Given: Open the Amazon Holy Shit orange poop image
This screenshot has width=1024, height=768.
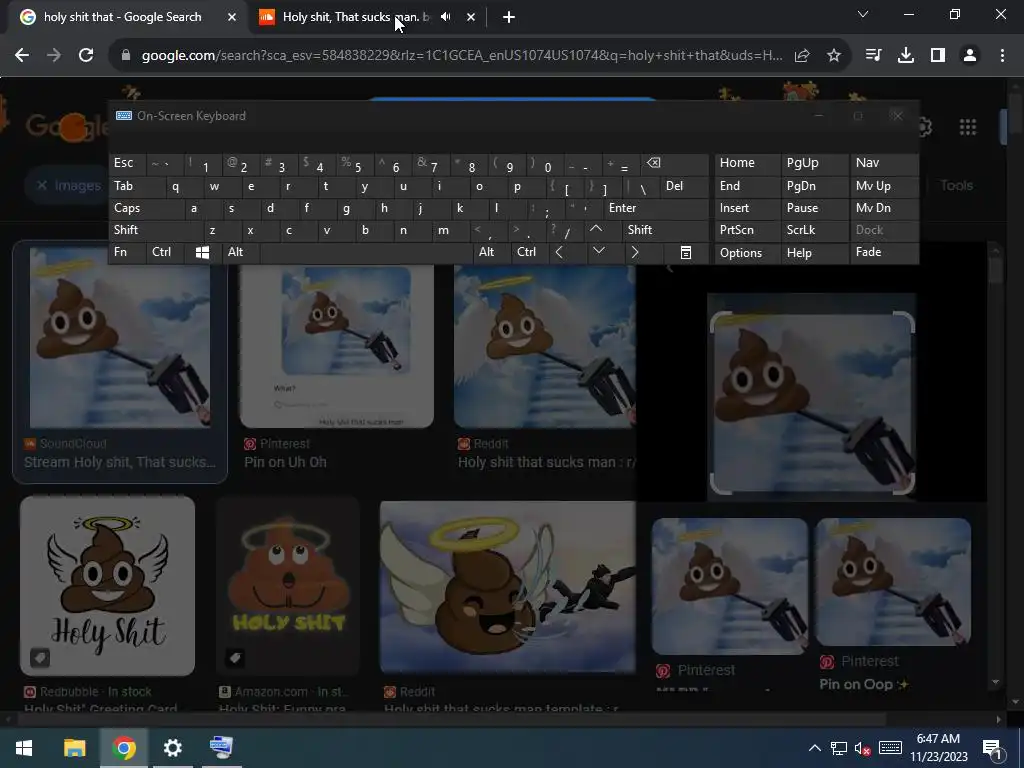Looking at the screenshot, I should pyautogui.click(x=288, y=585).
